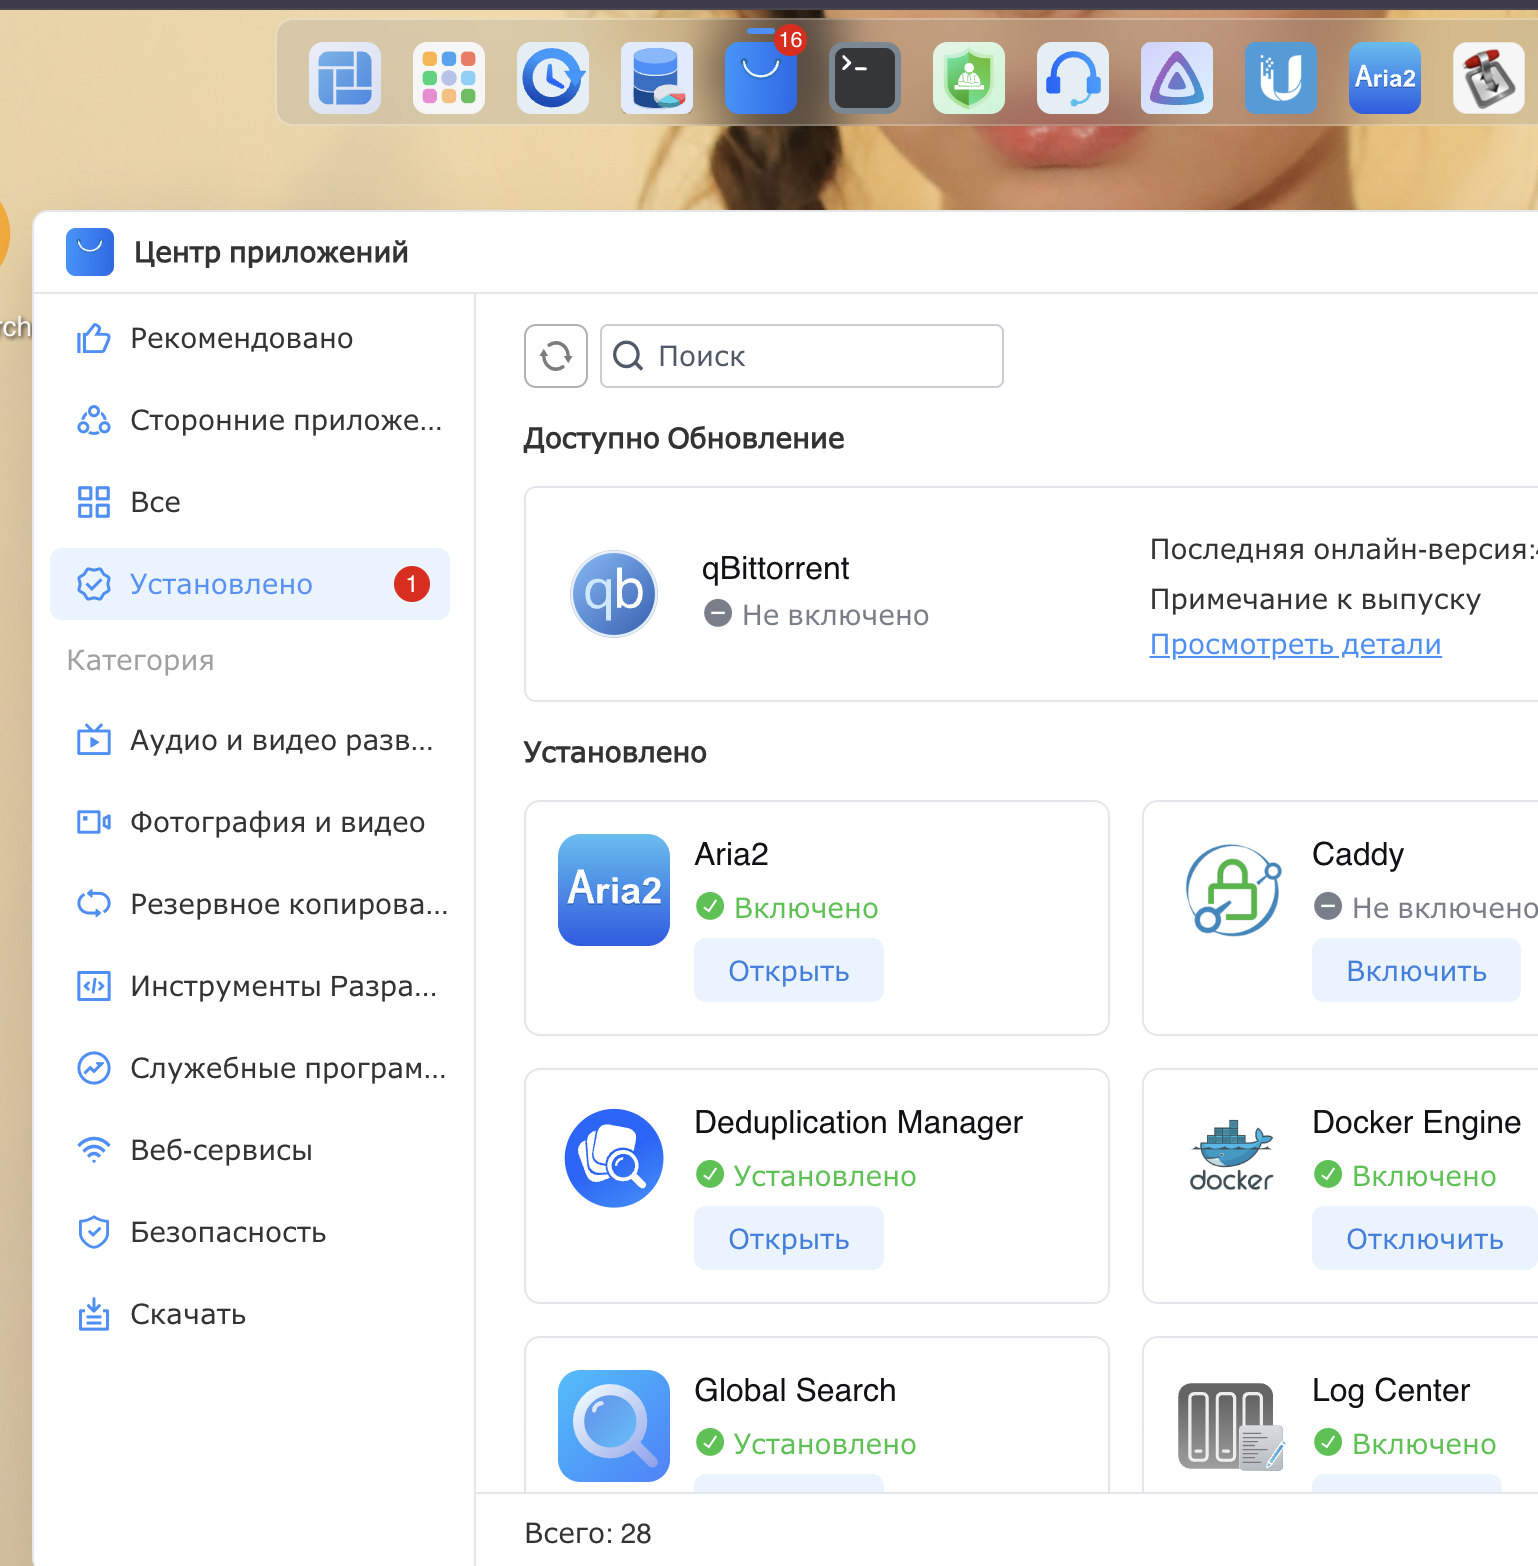Screen dimensions: 1538x1566
Task: Click the App Center window title icon
Action: tap(90, 252)
